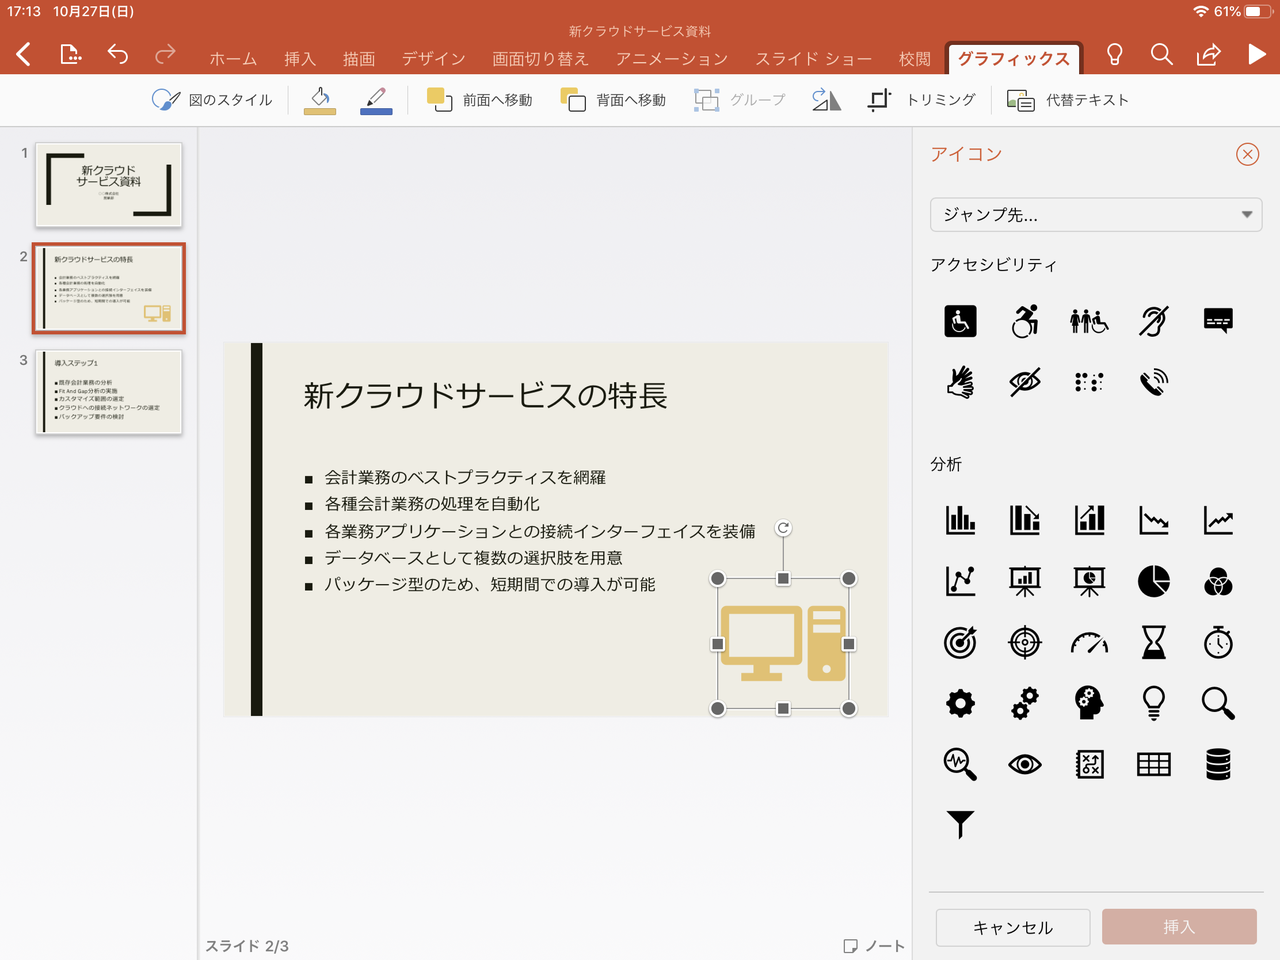This screenshot has width=1280, height=960.
Task: Open the 描画 tab
Action: (x=359, y=59)
